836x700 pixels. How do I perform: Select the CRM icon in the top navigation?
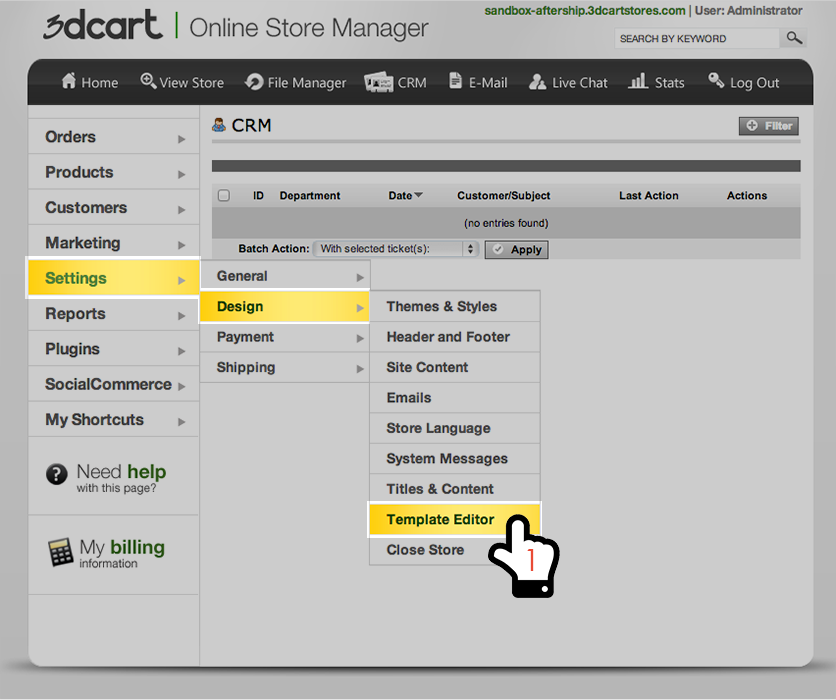click(x=378, y=82)
